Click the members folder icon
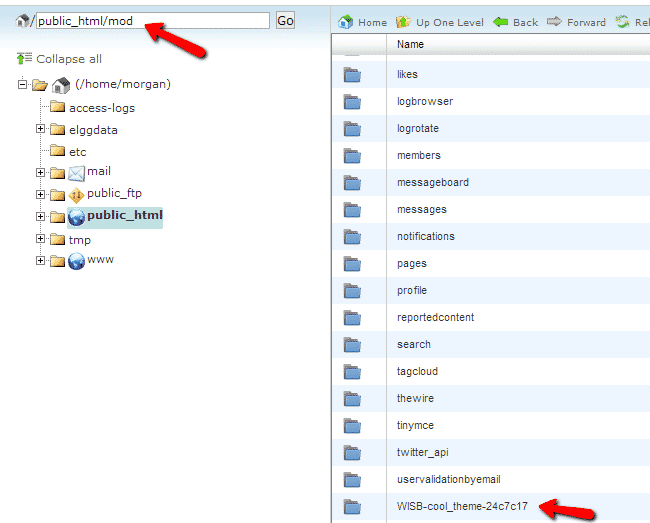The image size is (650, 523). 352,156
